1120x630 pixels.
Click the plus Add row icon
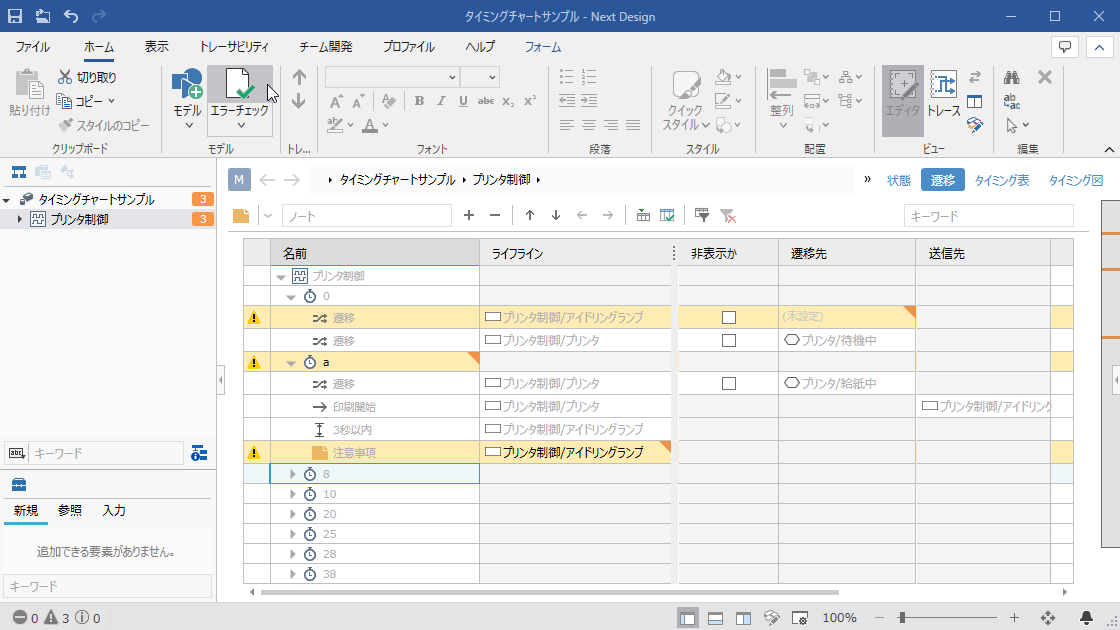click(469, 215)
